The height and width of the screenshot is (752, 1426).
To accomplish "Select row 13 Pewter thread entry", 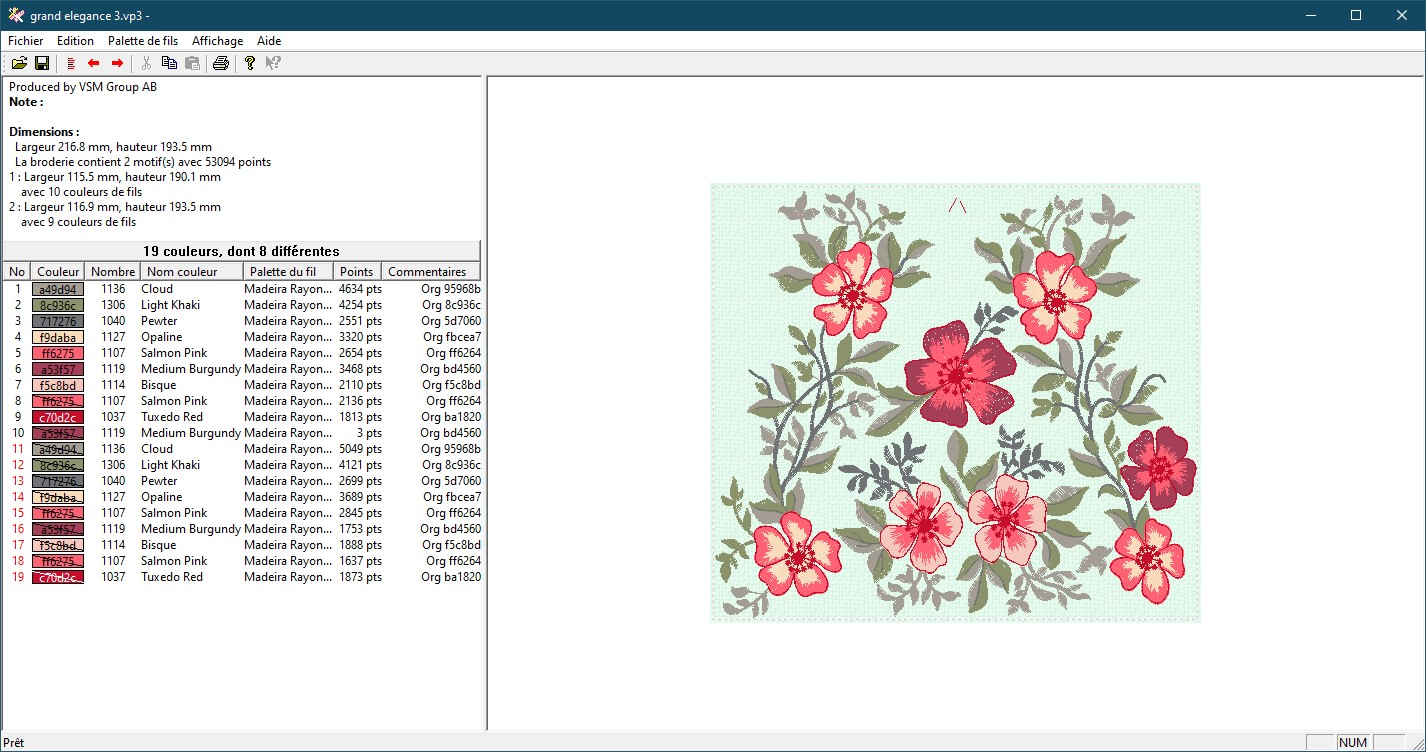I will (x=159, y=481).
